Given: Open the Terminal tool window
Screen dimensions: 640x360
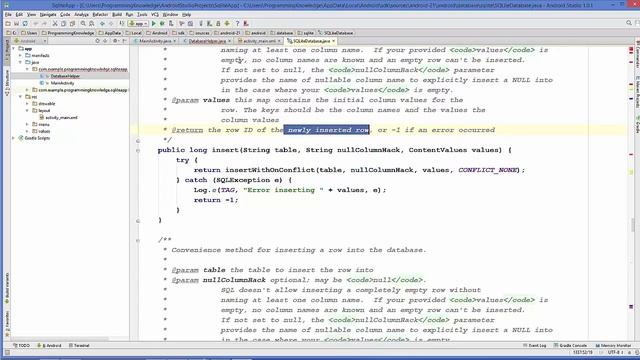Looking at the screenshot, I should pos(79,346).
